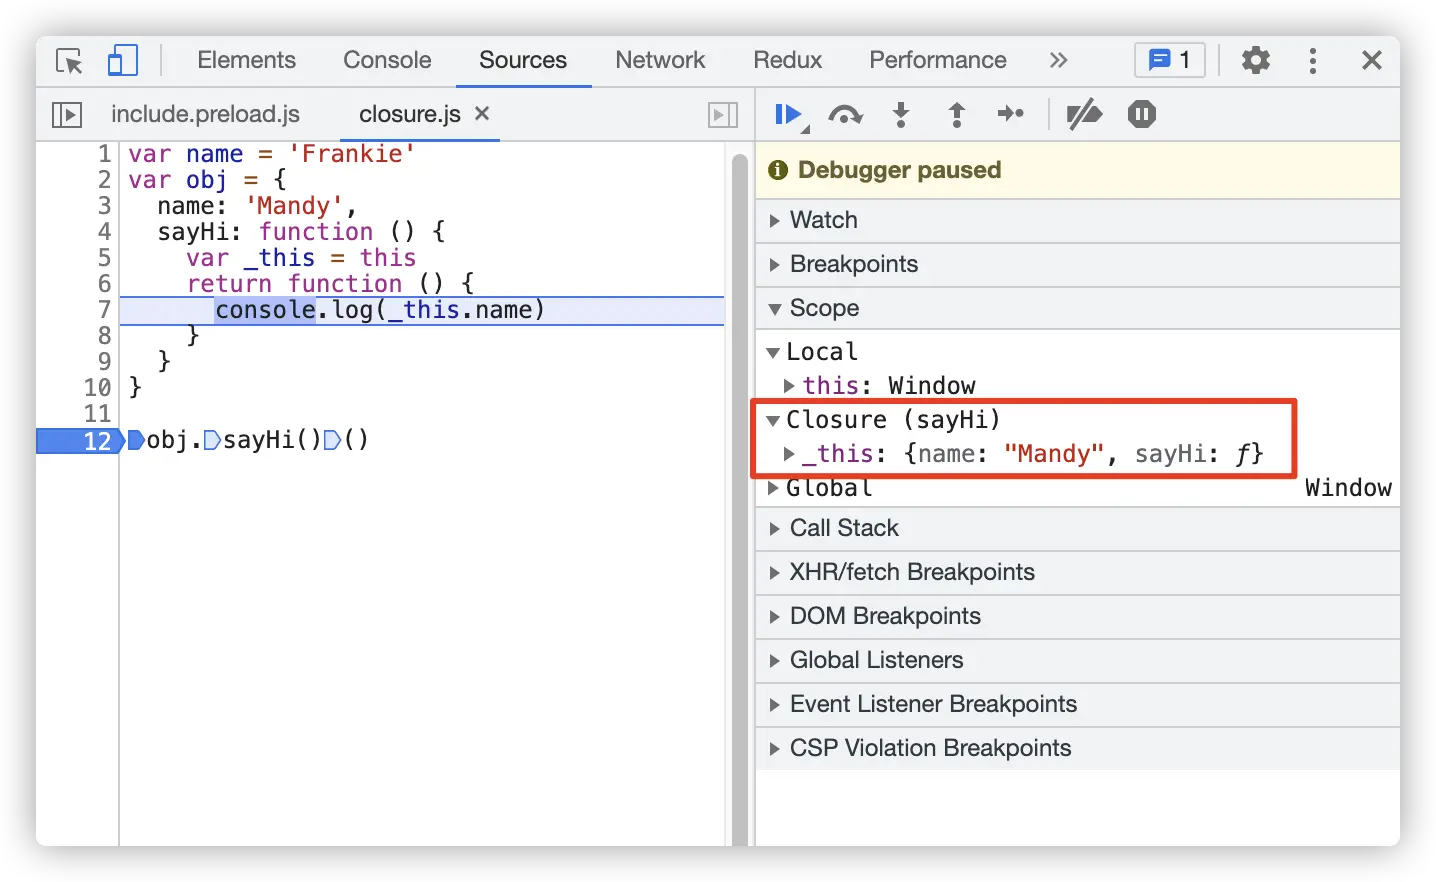Image resolution: width=1436 pixels, height=882 pixels.
Task: Click the 'Mandy' string on line 3
Action: (x=293, y=206)
